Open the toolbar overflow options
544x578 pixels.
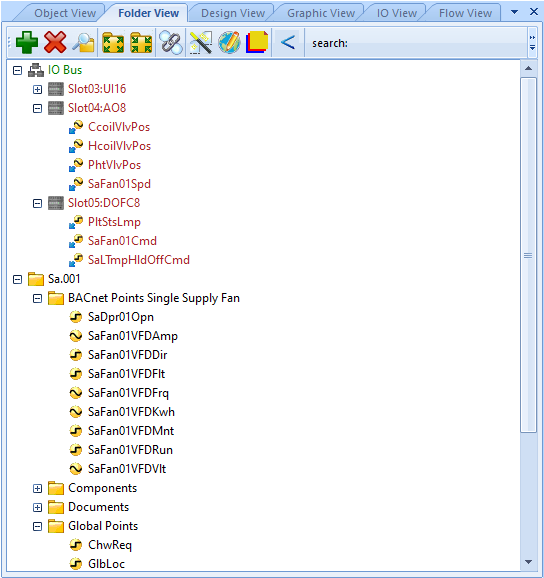[x=532, y=43]
